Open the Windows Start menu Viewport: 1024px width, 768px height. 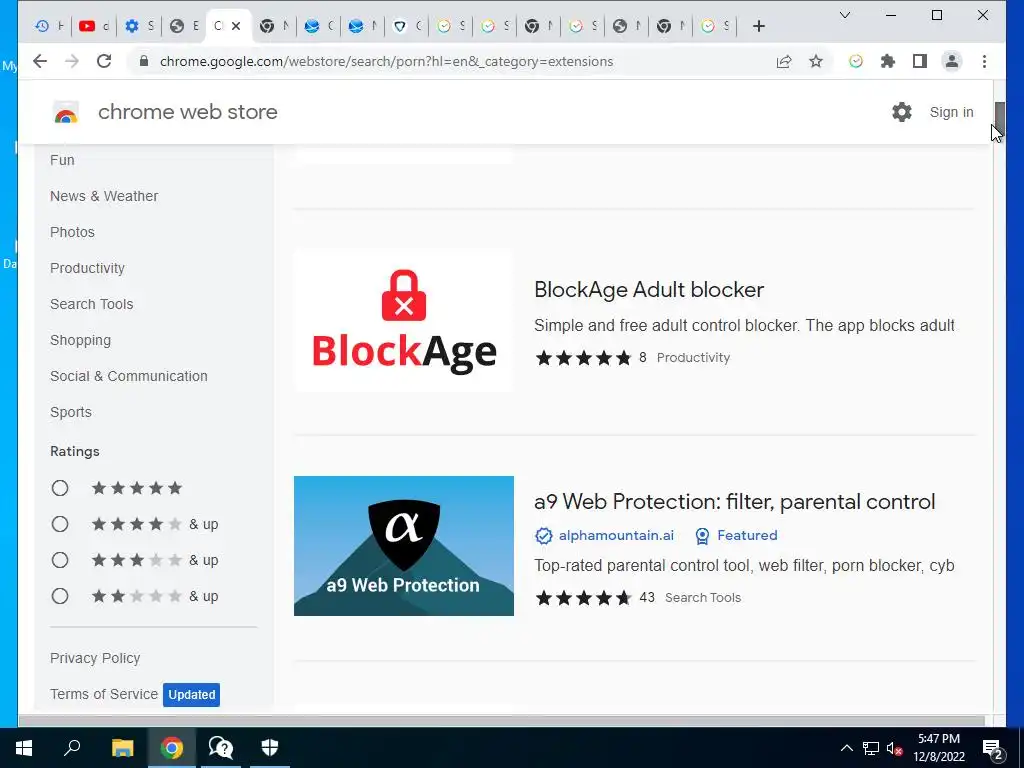(24, 748)
